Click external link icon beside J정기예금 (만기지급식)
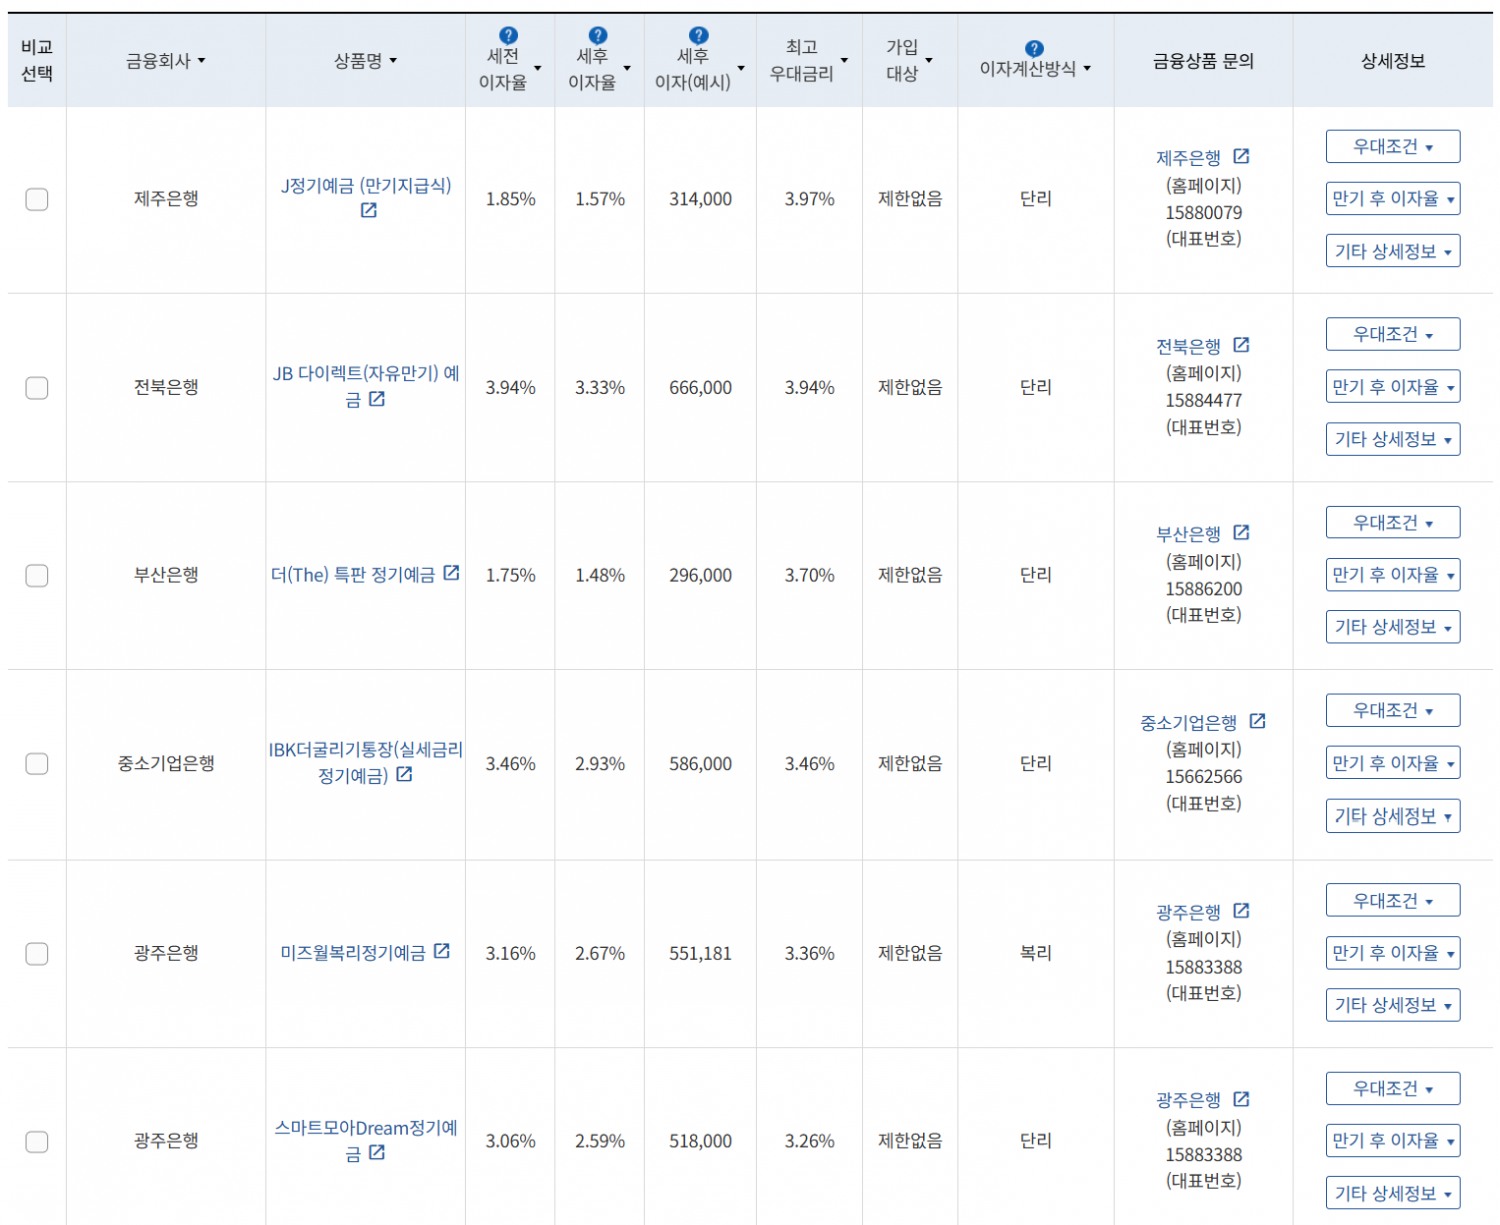 [x=368, y=210]
